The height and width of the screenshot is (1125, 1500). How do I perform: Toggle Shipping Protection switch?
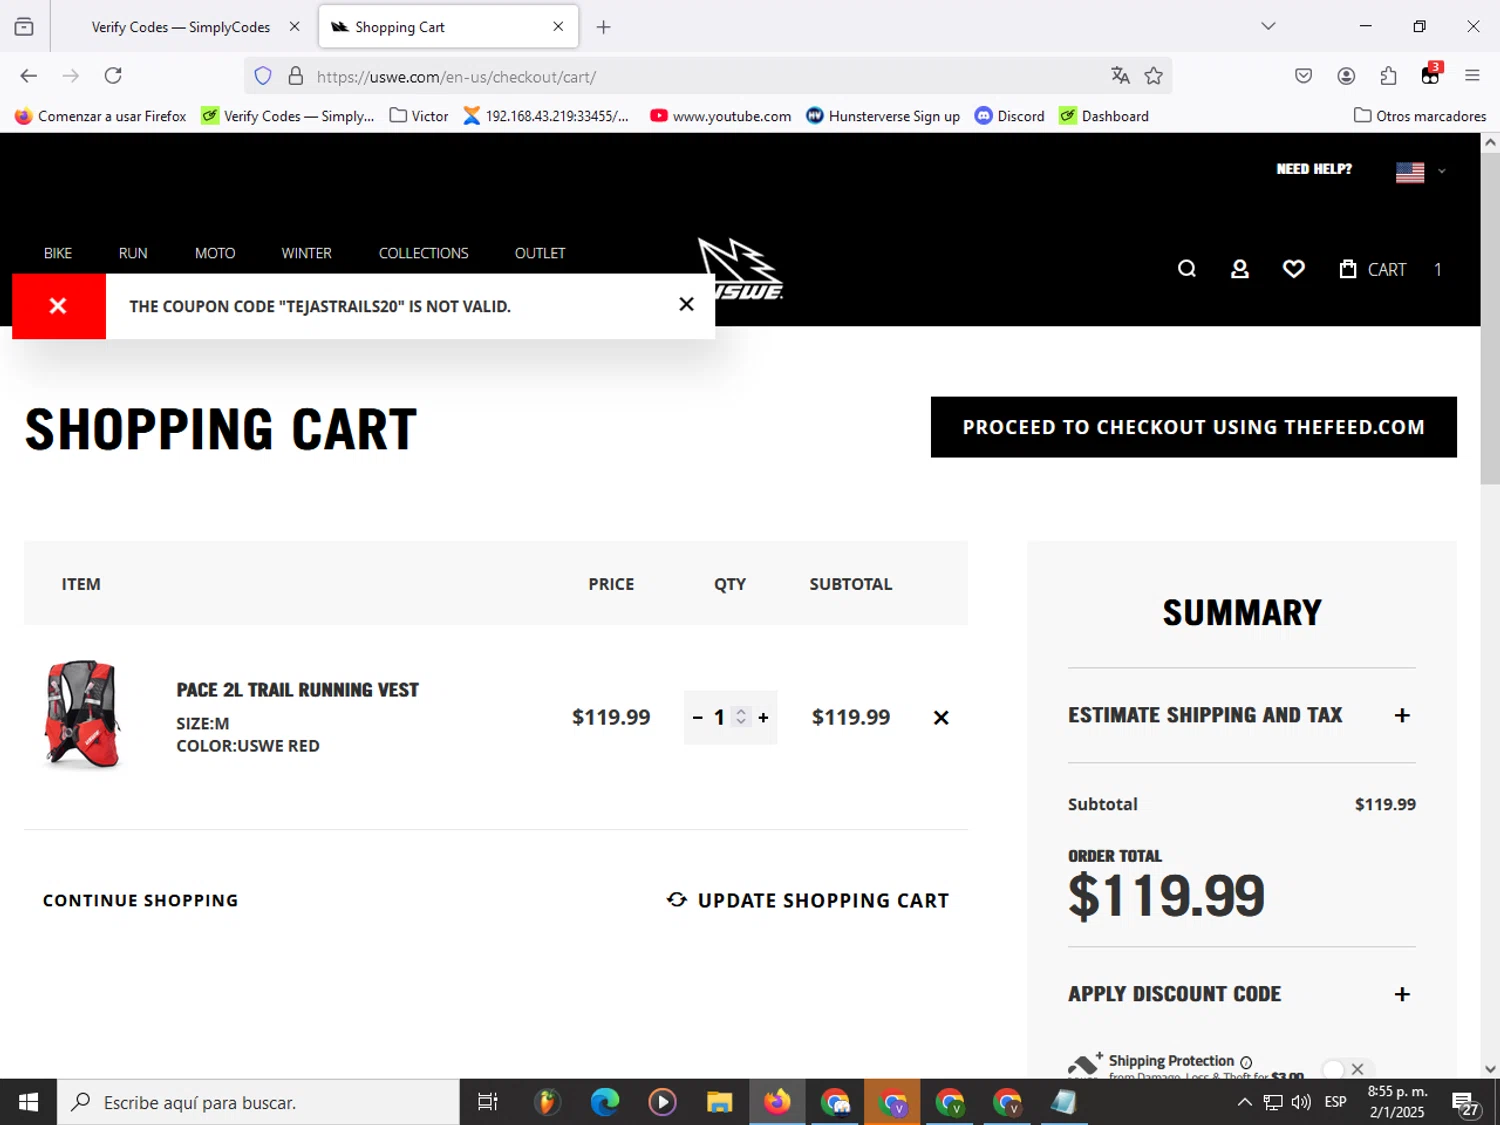pyautogui.click(x=1347, y=1069)
